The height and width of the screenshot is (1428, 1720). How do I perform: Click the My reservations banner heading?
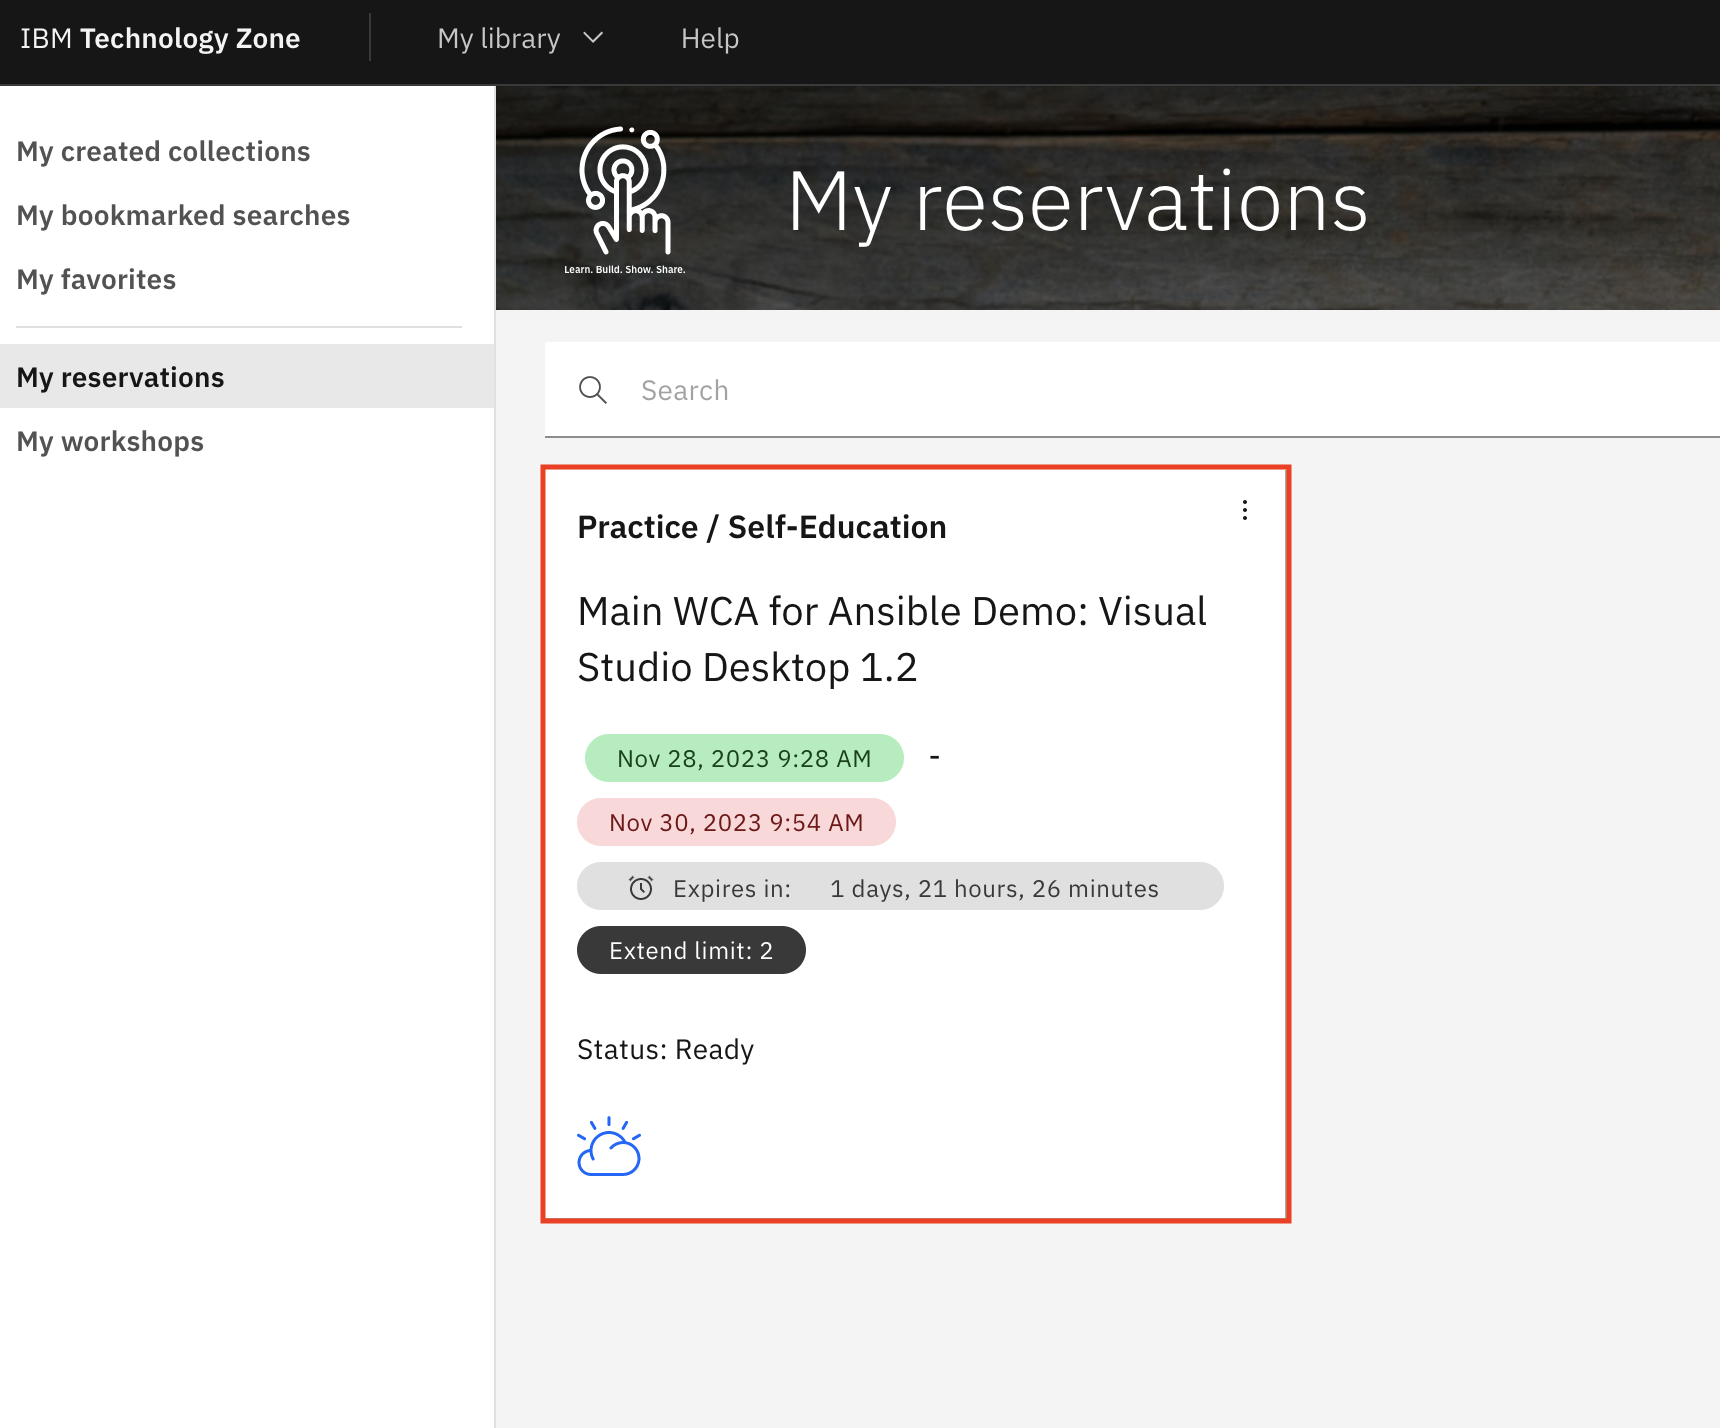pyautogui.click(x=1078, y=202)
